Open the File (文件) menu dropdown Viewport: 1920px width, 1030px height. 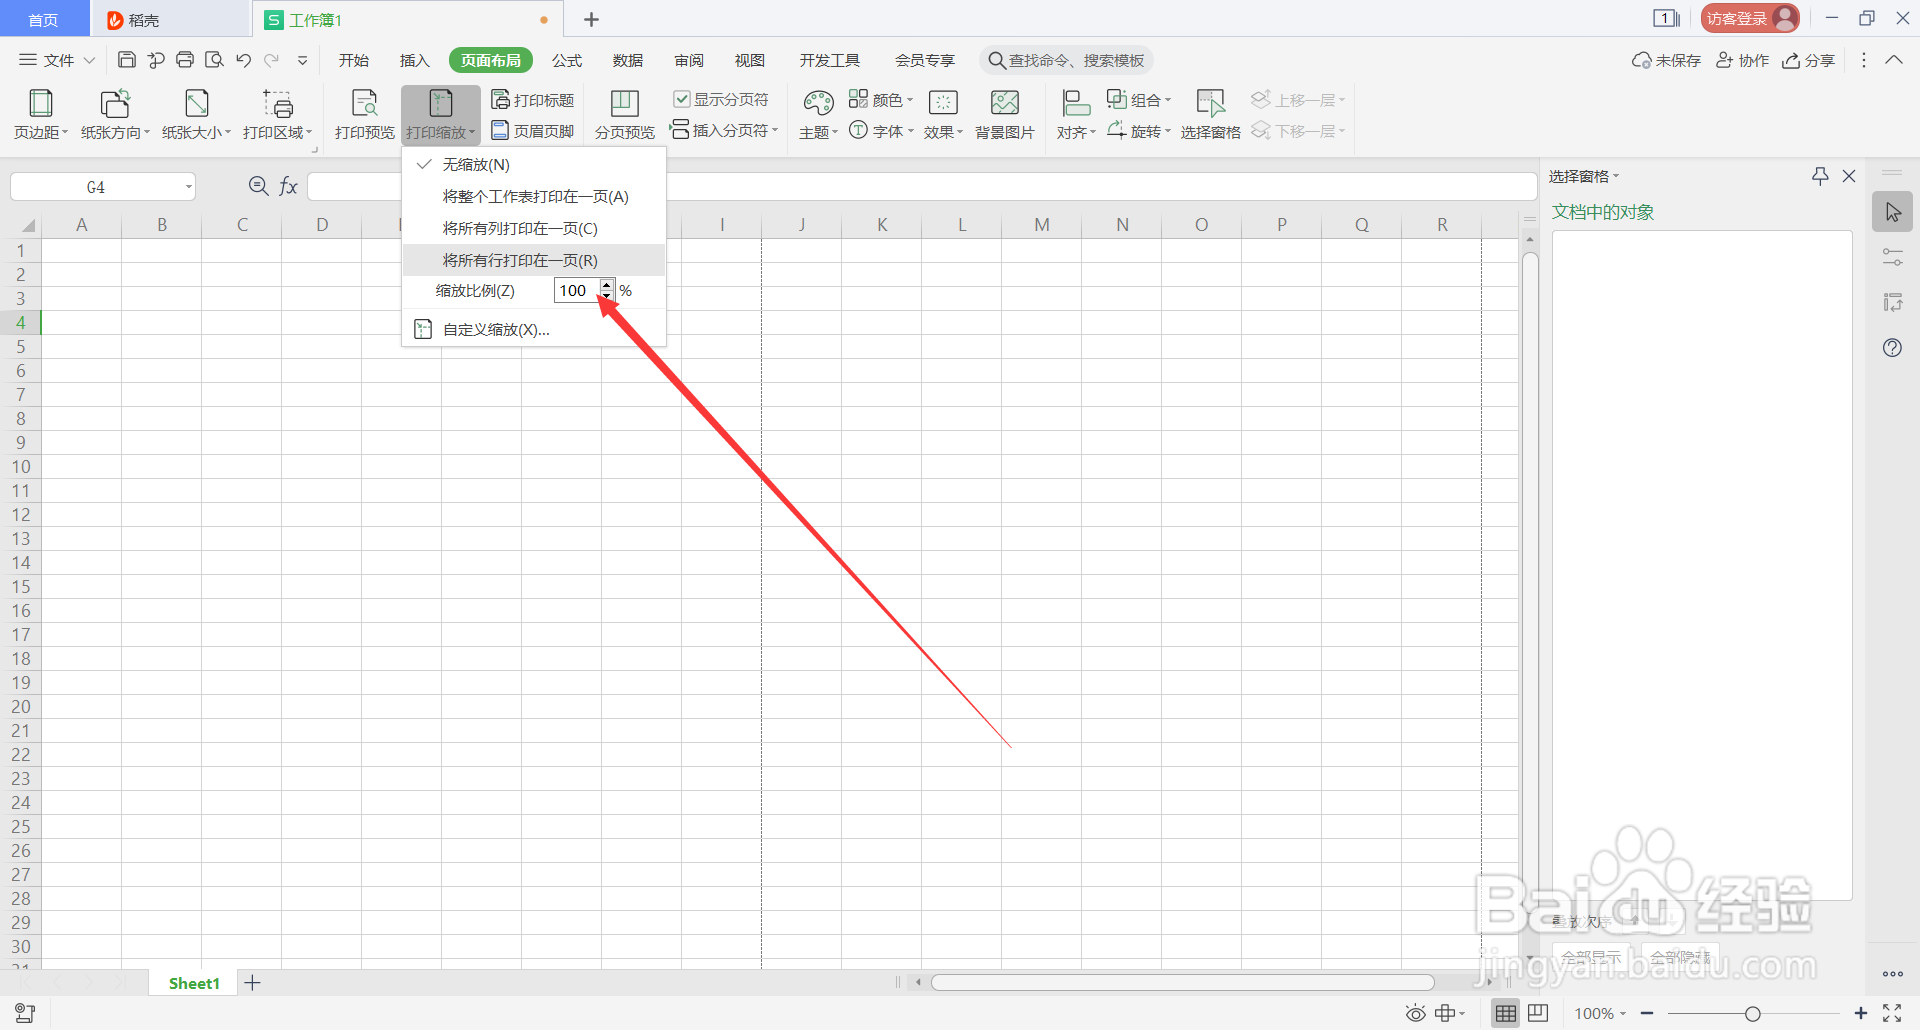pyautogui.click(x=57, y=60)
